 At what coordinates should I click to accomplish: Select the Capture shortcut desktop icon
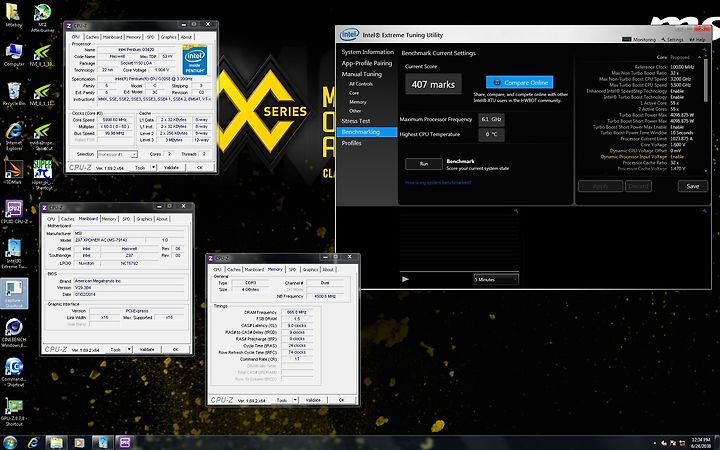pyautogui.click(x=14, y=293)
